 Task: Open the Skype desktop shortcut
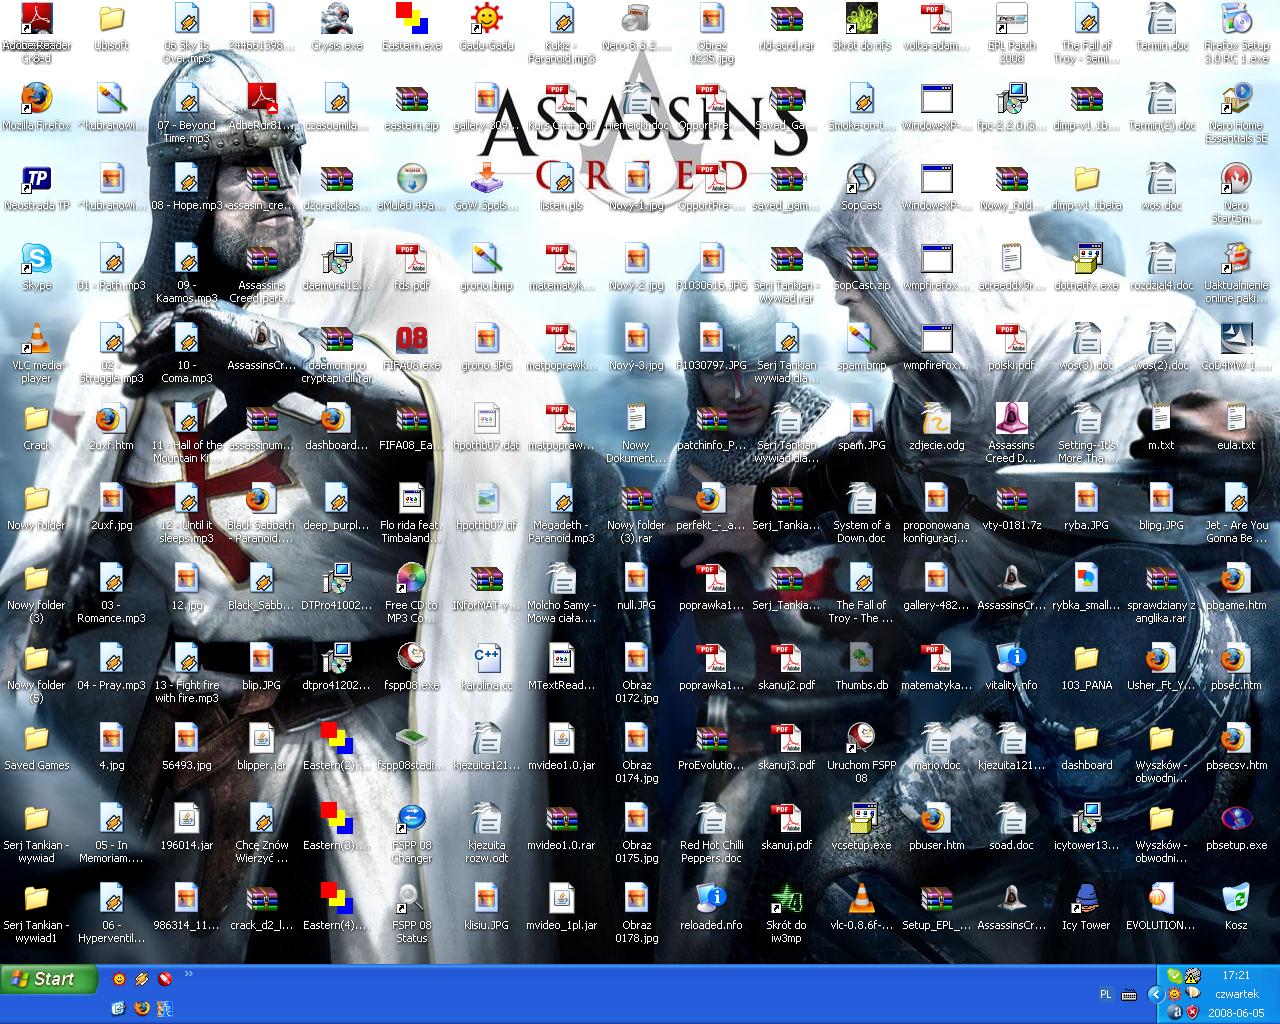click(x=37, y=260)
